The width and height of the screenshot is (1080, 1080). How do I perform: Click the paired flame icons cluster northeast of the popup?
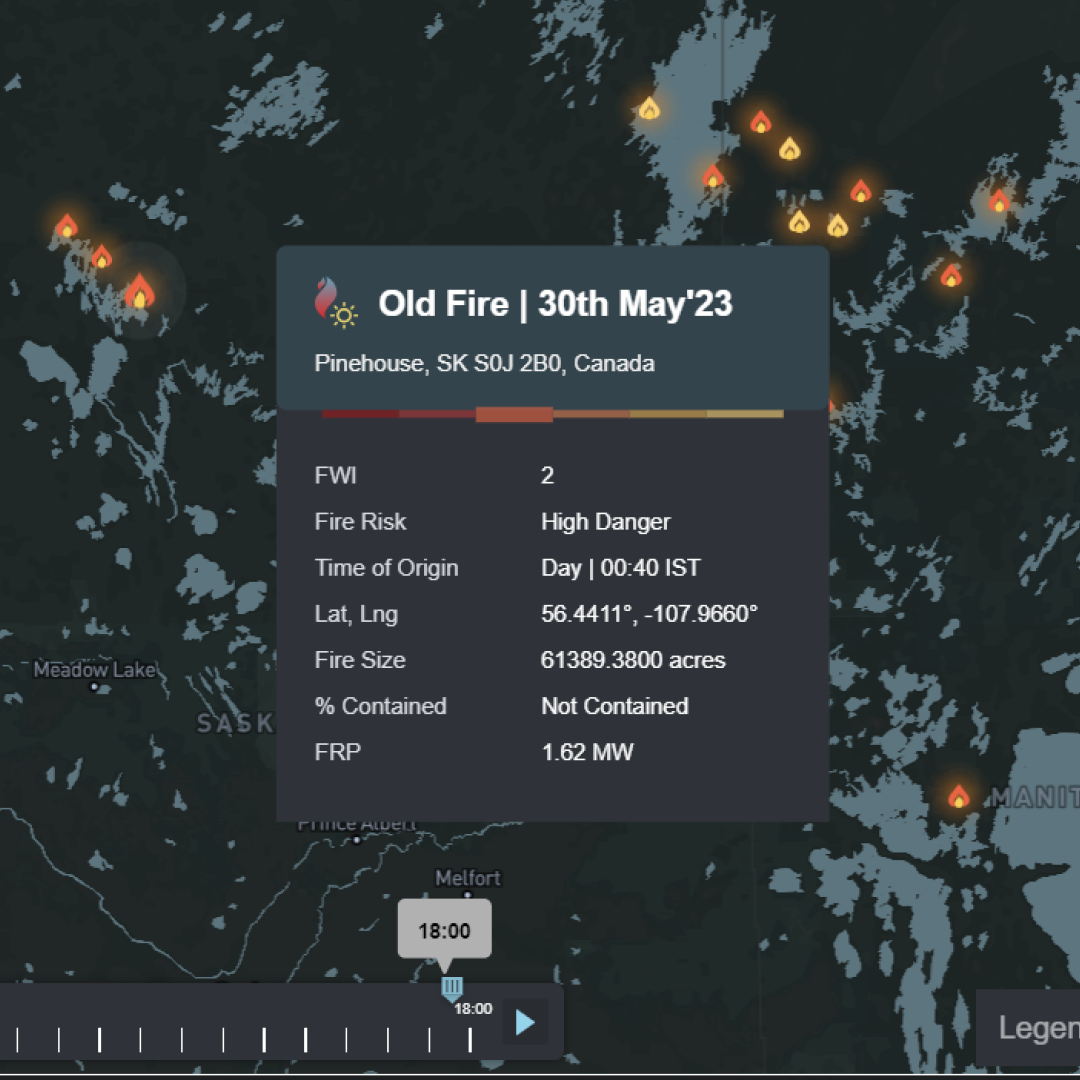[816, 224]
